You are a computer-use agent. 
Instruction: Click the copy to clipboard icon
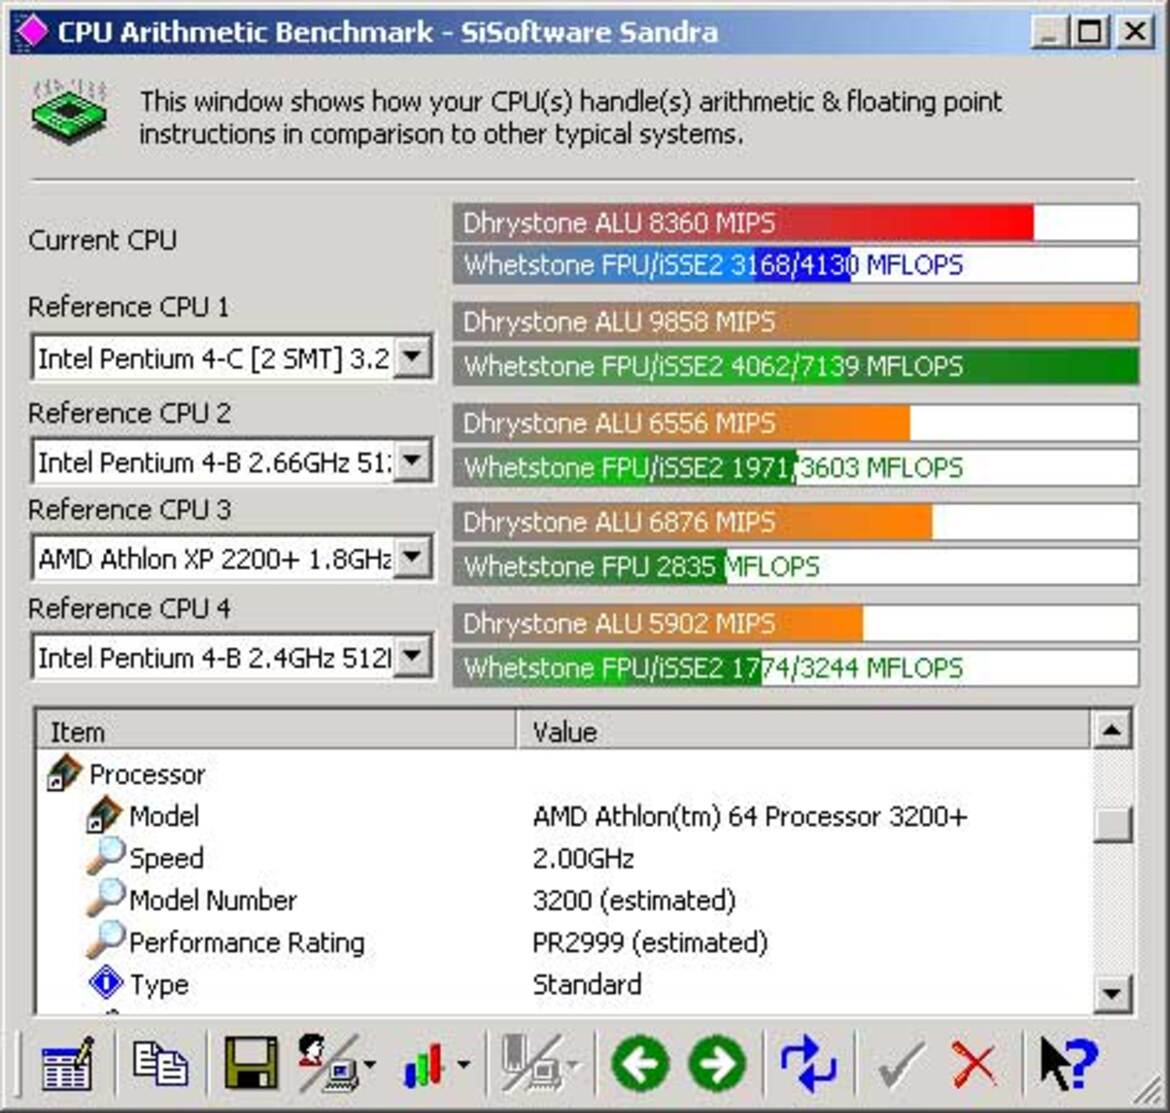pos(160,1064)
